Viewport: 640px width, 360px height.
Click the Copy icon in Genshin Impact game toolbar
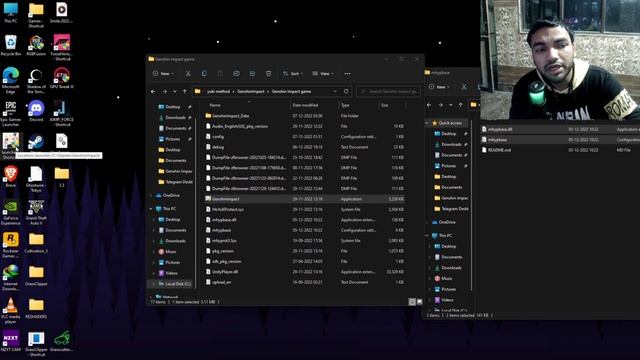(204, 73)
